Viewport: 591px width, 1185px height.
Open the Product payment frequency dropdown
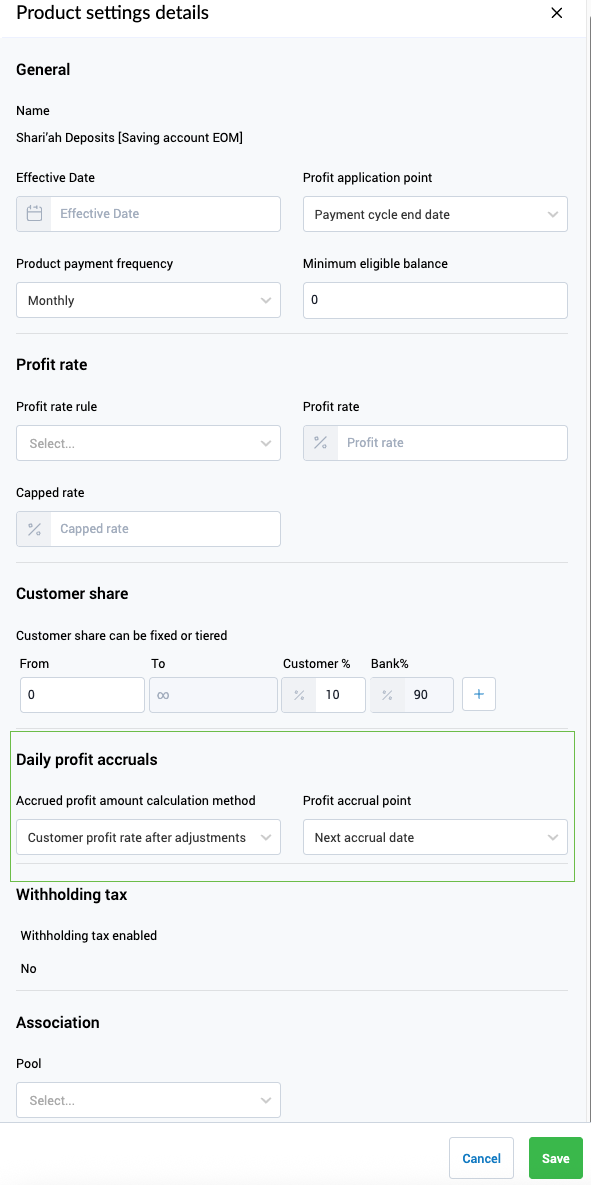point(148,300)
